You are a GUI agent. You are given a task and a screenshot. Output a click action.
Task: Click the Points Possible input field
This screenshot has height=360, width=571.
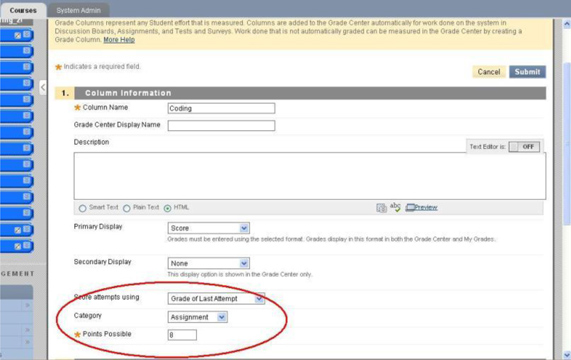click(182, 335)
